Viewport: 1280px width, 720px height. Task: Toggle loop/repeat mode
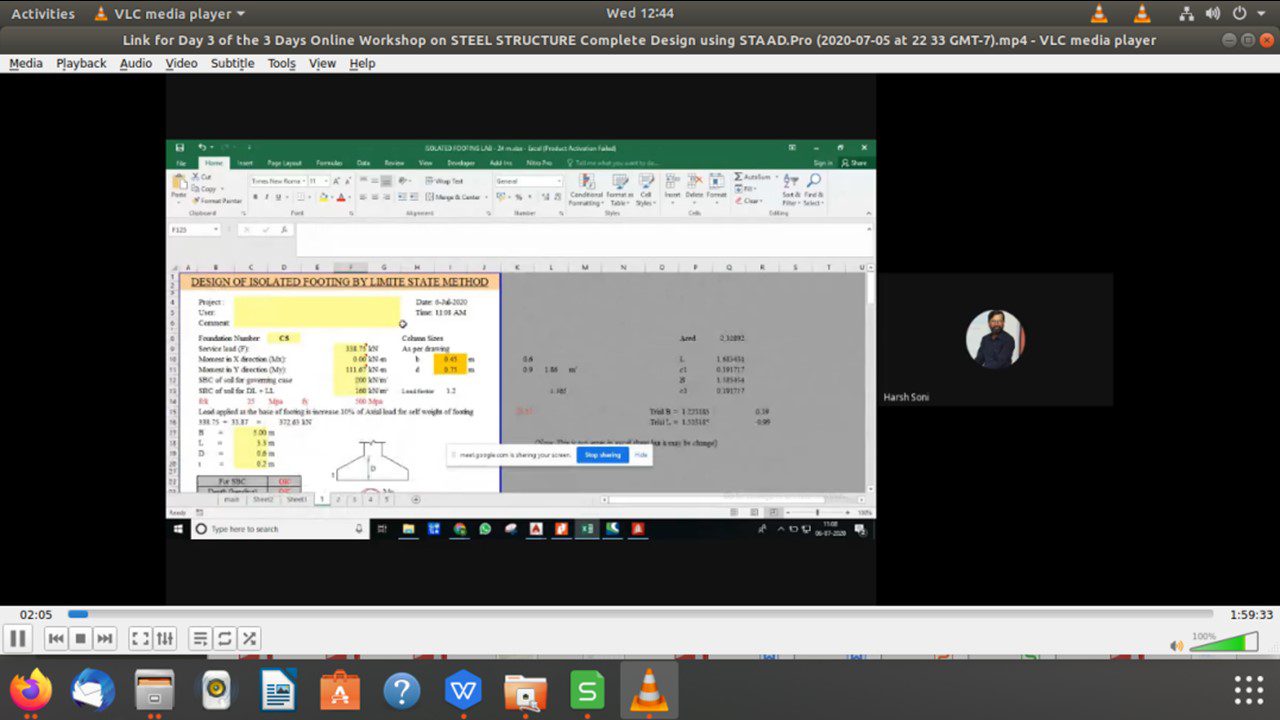click(x=225, y=638)
